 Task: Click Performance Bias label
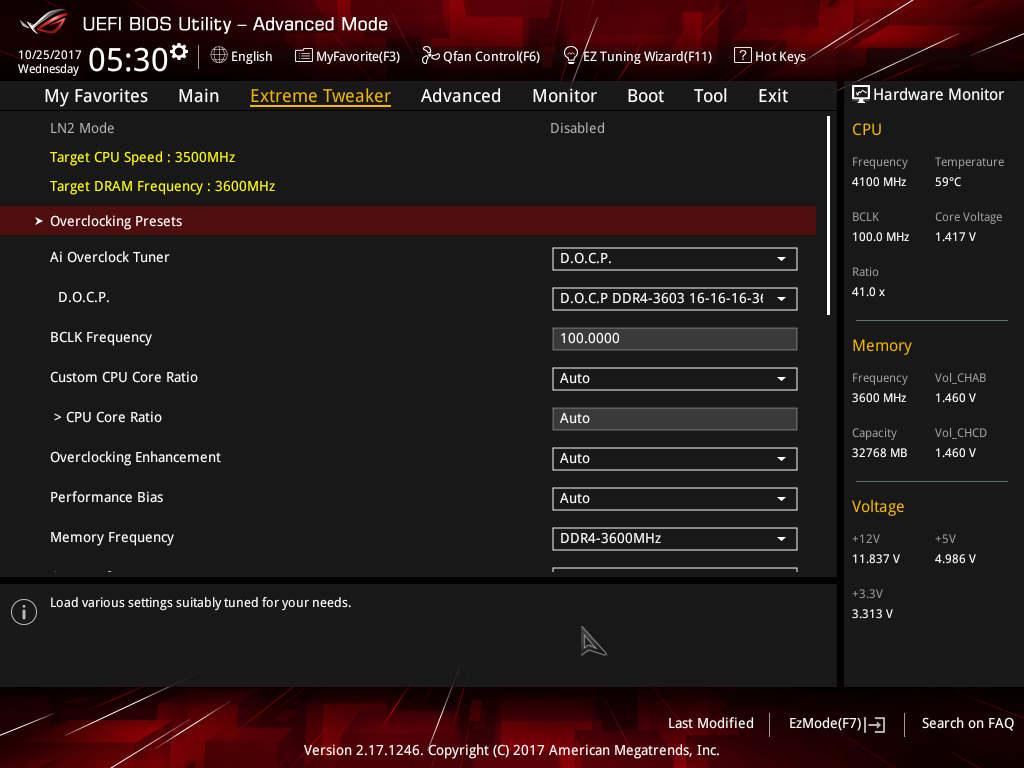[107, 497]
